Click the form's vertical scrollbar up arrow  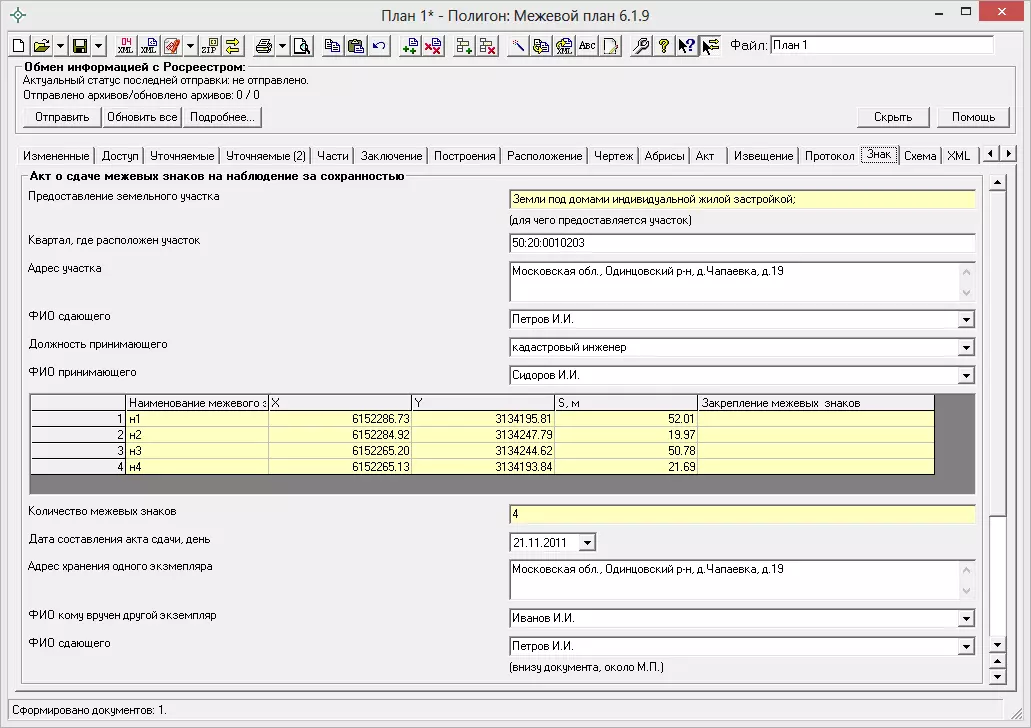click(997, 182)
